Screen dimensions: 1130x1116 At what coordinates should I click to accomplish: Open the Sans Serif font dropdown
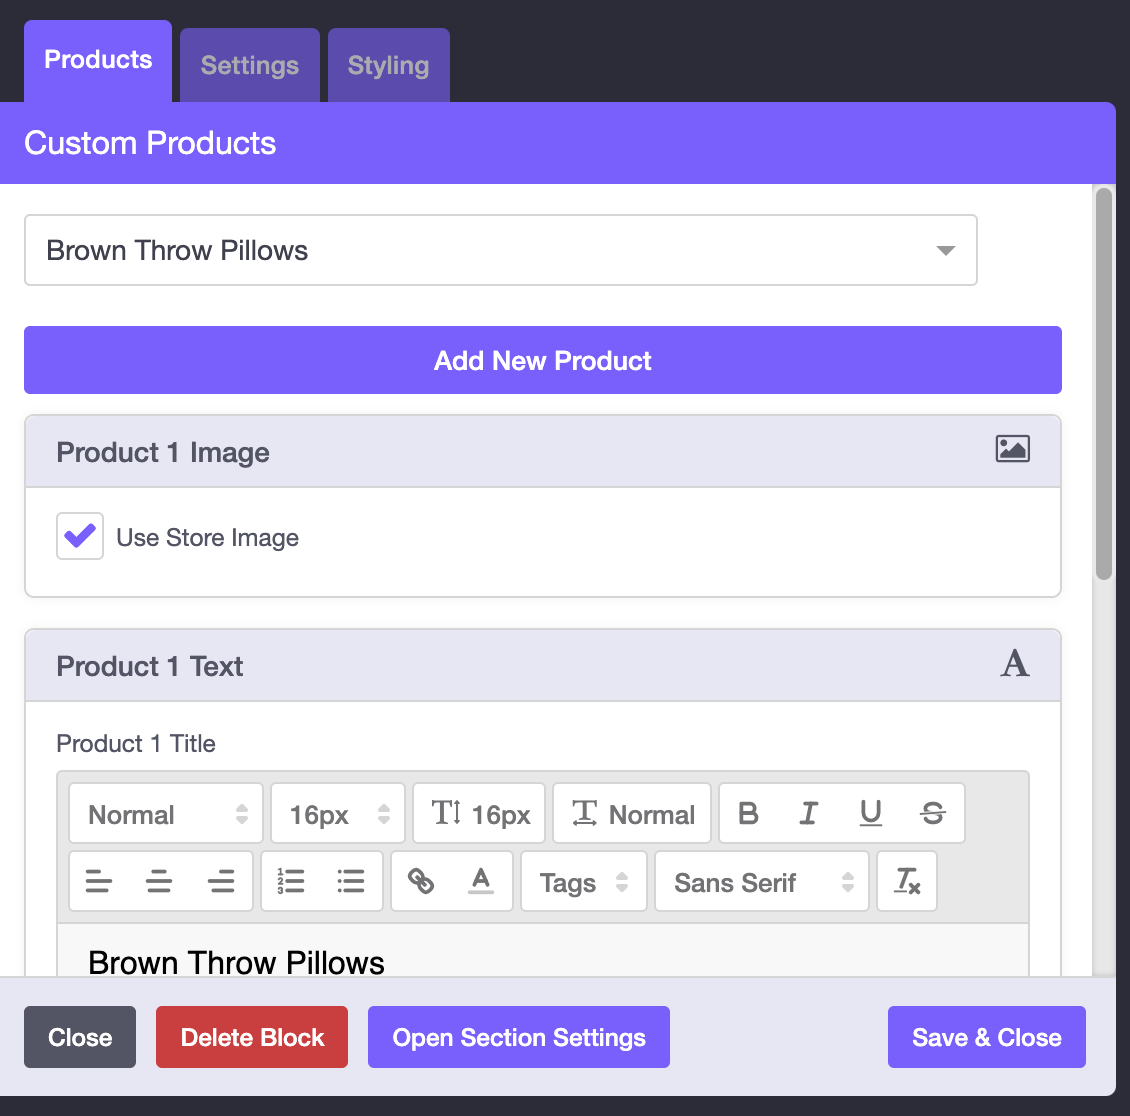(x=762, y=882)
